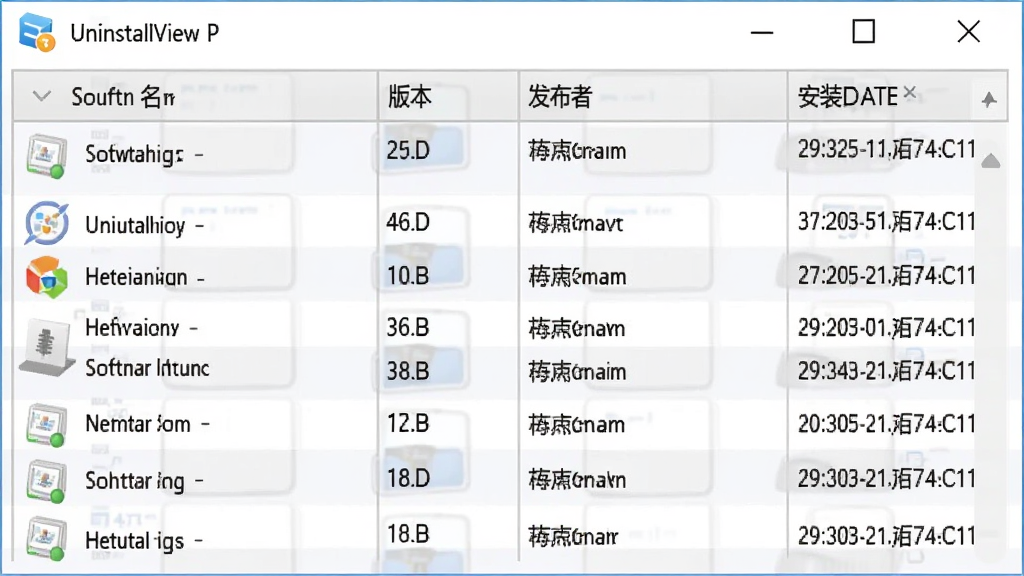Select the Heteianiıqn colorful cube icon
Image resolution: width=1024 pixels, height=576 pixels.
coord(46,277)
